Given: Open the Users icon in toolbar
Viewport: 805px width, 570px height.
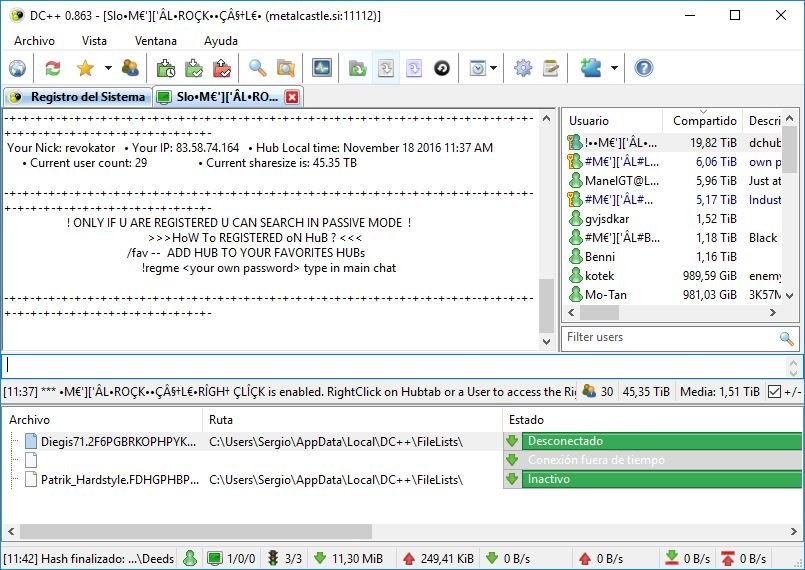Looking at the screenshot, I should (x=130, y=68).
